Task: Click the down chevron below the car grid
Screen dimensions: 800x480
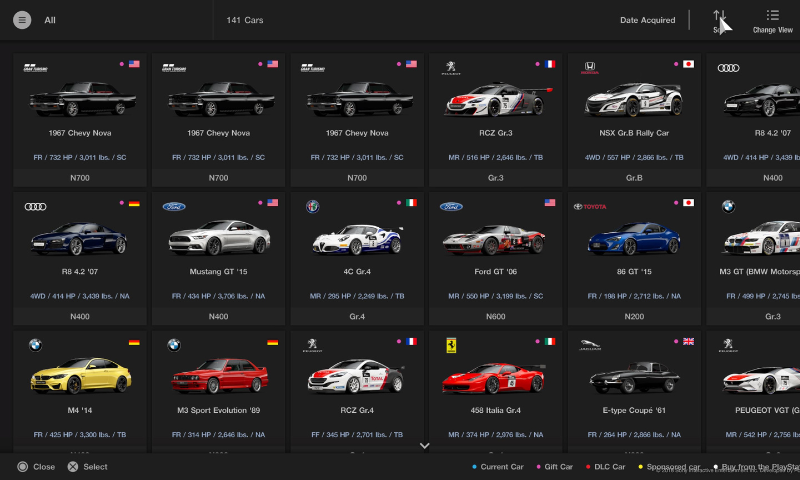Action: click(424, 446)
